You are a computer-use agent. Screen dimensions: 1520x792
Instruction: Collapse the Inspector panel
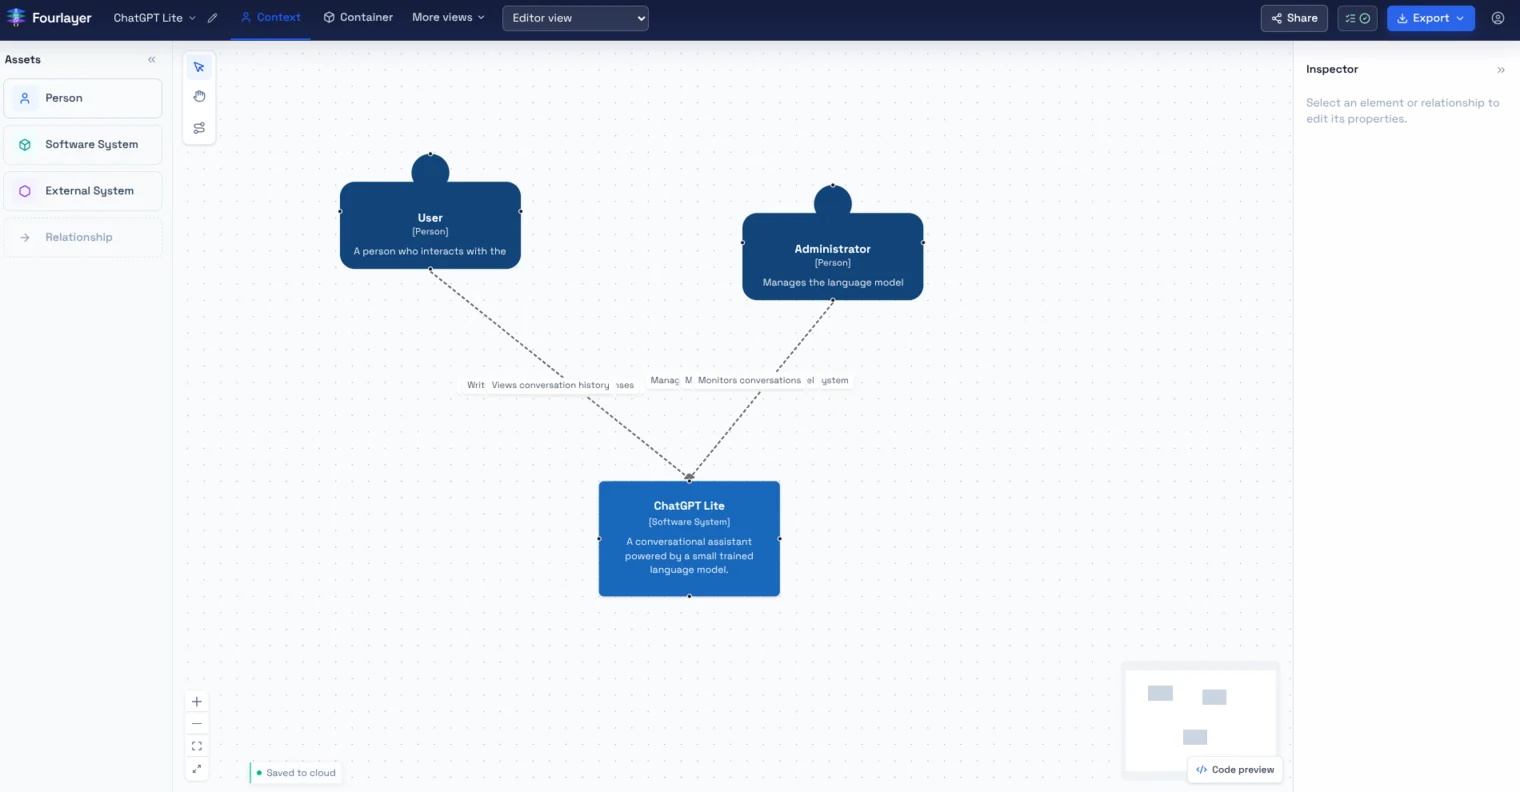1500,70
